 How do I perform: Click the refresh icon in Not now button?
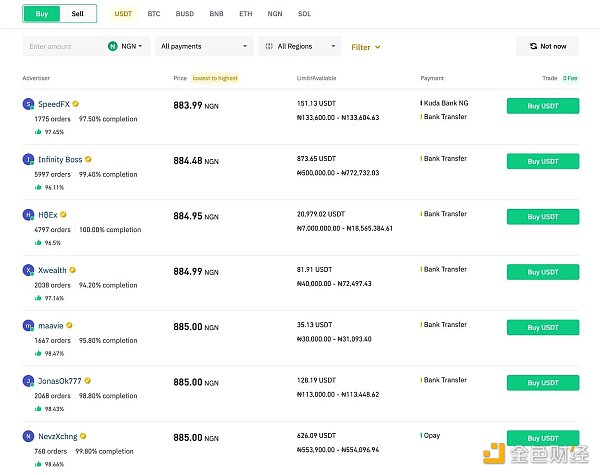532,46
